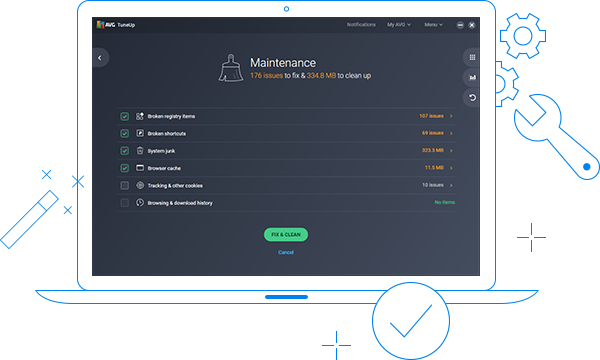Viewport: 600px width, 360px height.
Task: Click the Maintenance heading
Action: pyautogui.click(x=283, y=63)
